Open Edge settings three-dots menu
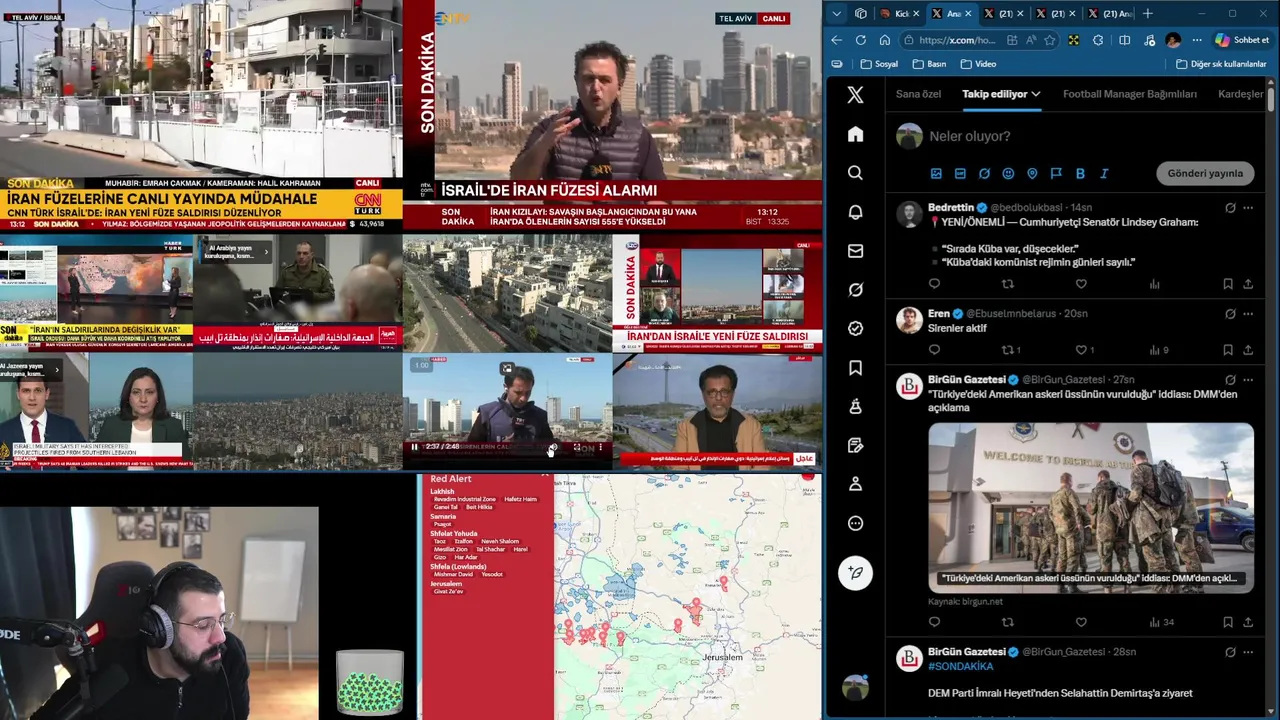Image resolution: width=1280 pixels, height=720 pixels. [1197, 40]
